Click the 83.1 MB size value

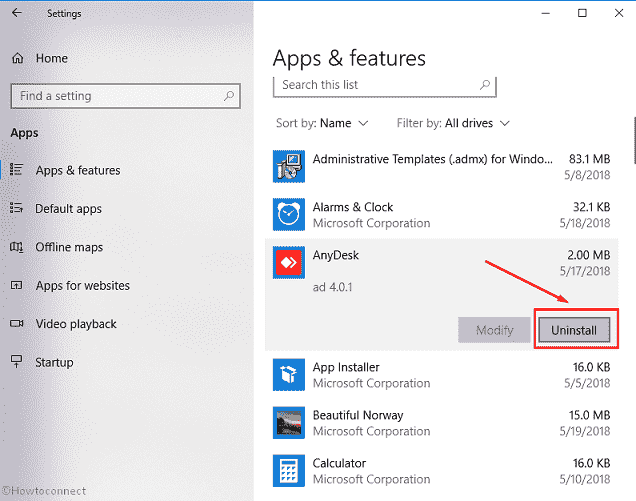click(x=589, y=159)
